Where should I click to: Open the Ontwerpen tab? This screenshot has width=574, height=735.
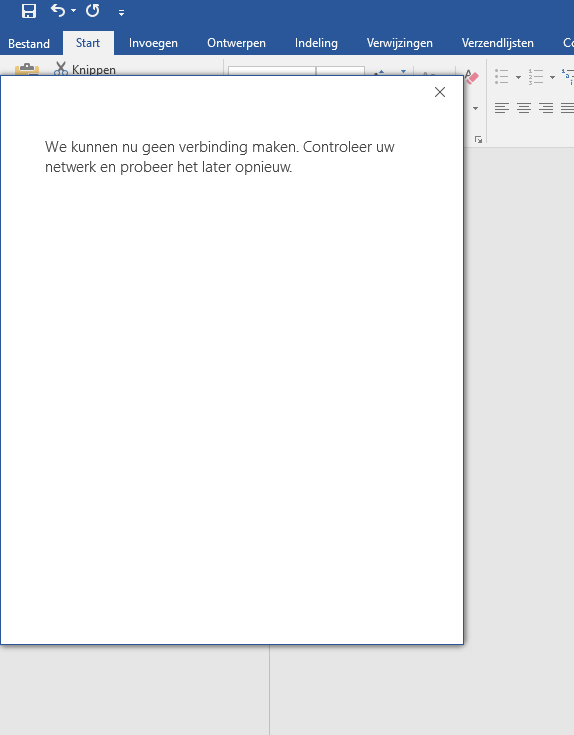tap(236, 43)
